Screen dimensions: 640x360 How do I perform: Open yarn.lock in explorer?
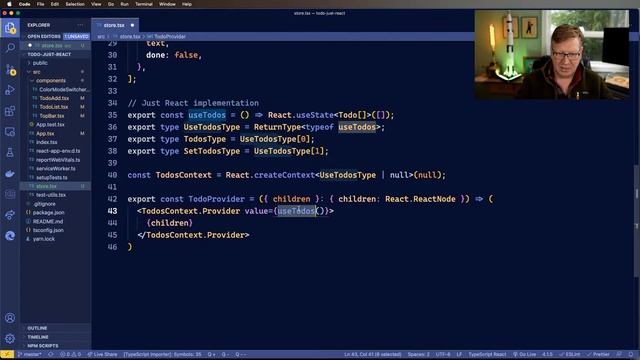tap(43, 239)
